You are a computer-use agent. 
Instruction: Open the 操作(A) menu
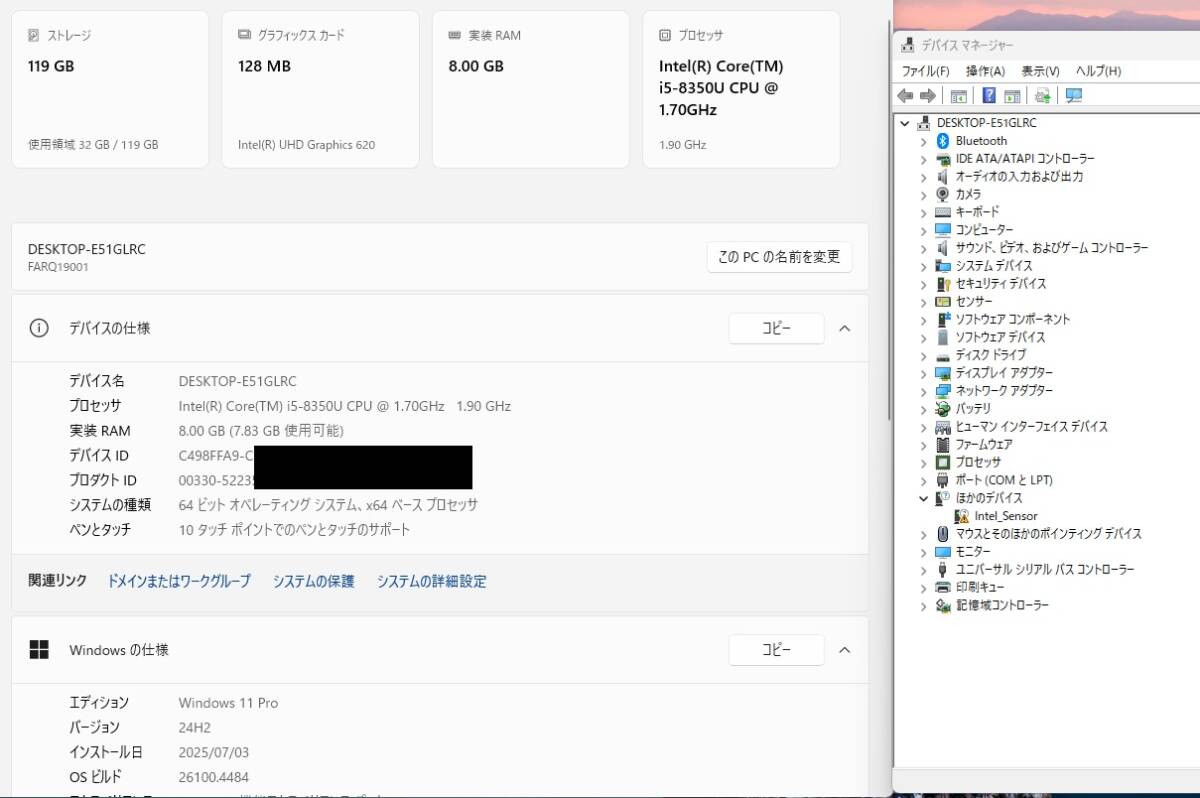(985, 71)
